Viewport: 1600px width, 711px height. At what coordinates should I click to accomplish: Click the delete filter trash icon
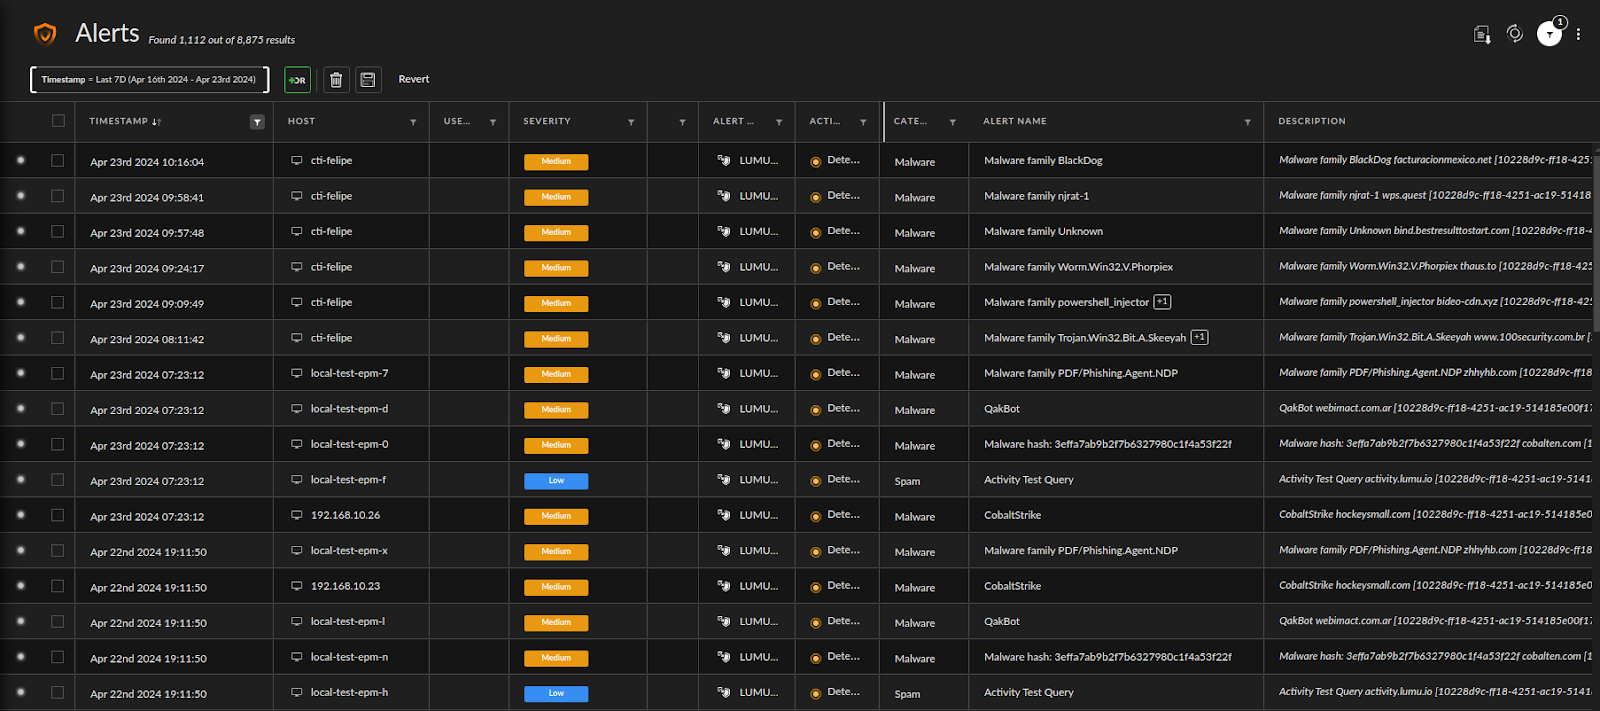coord(336,80)
